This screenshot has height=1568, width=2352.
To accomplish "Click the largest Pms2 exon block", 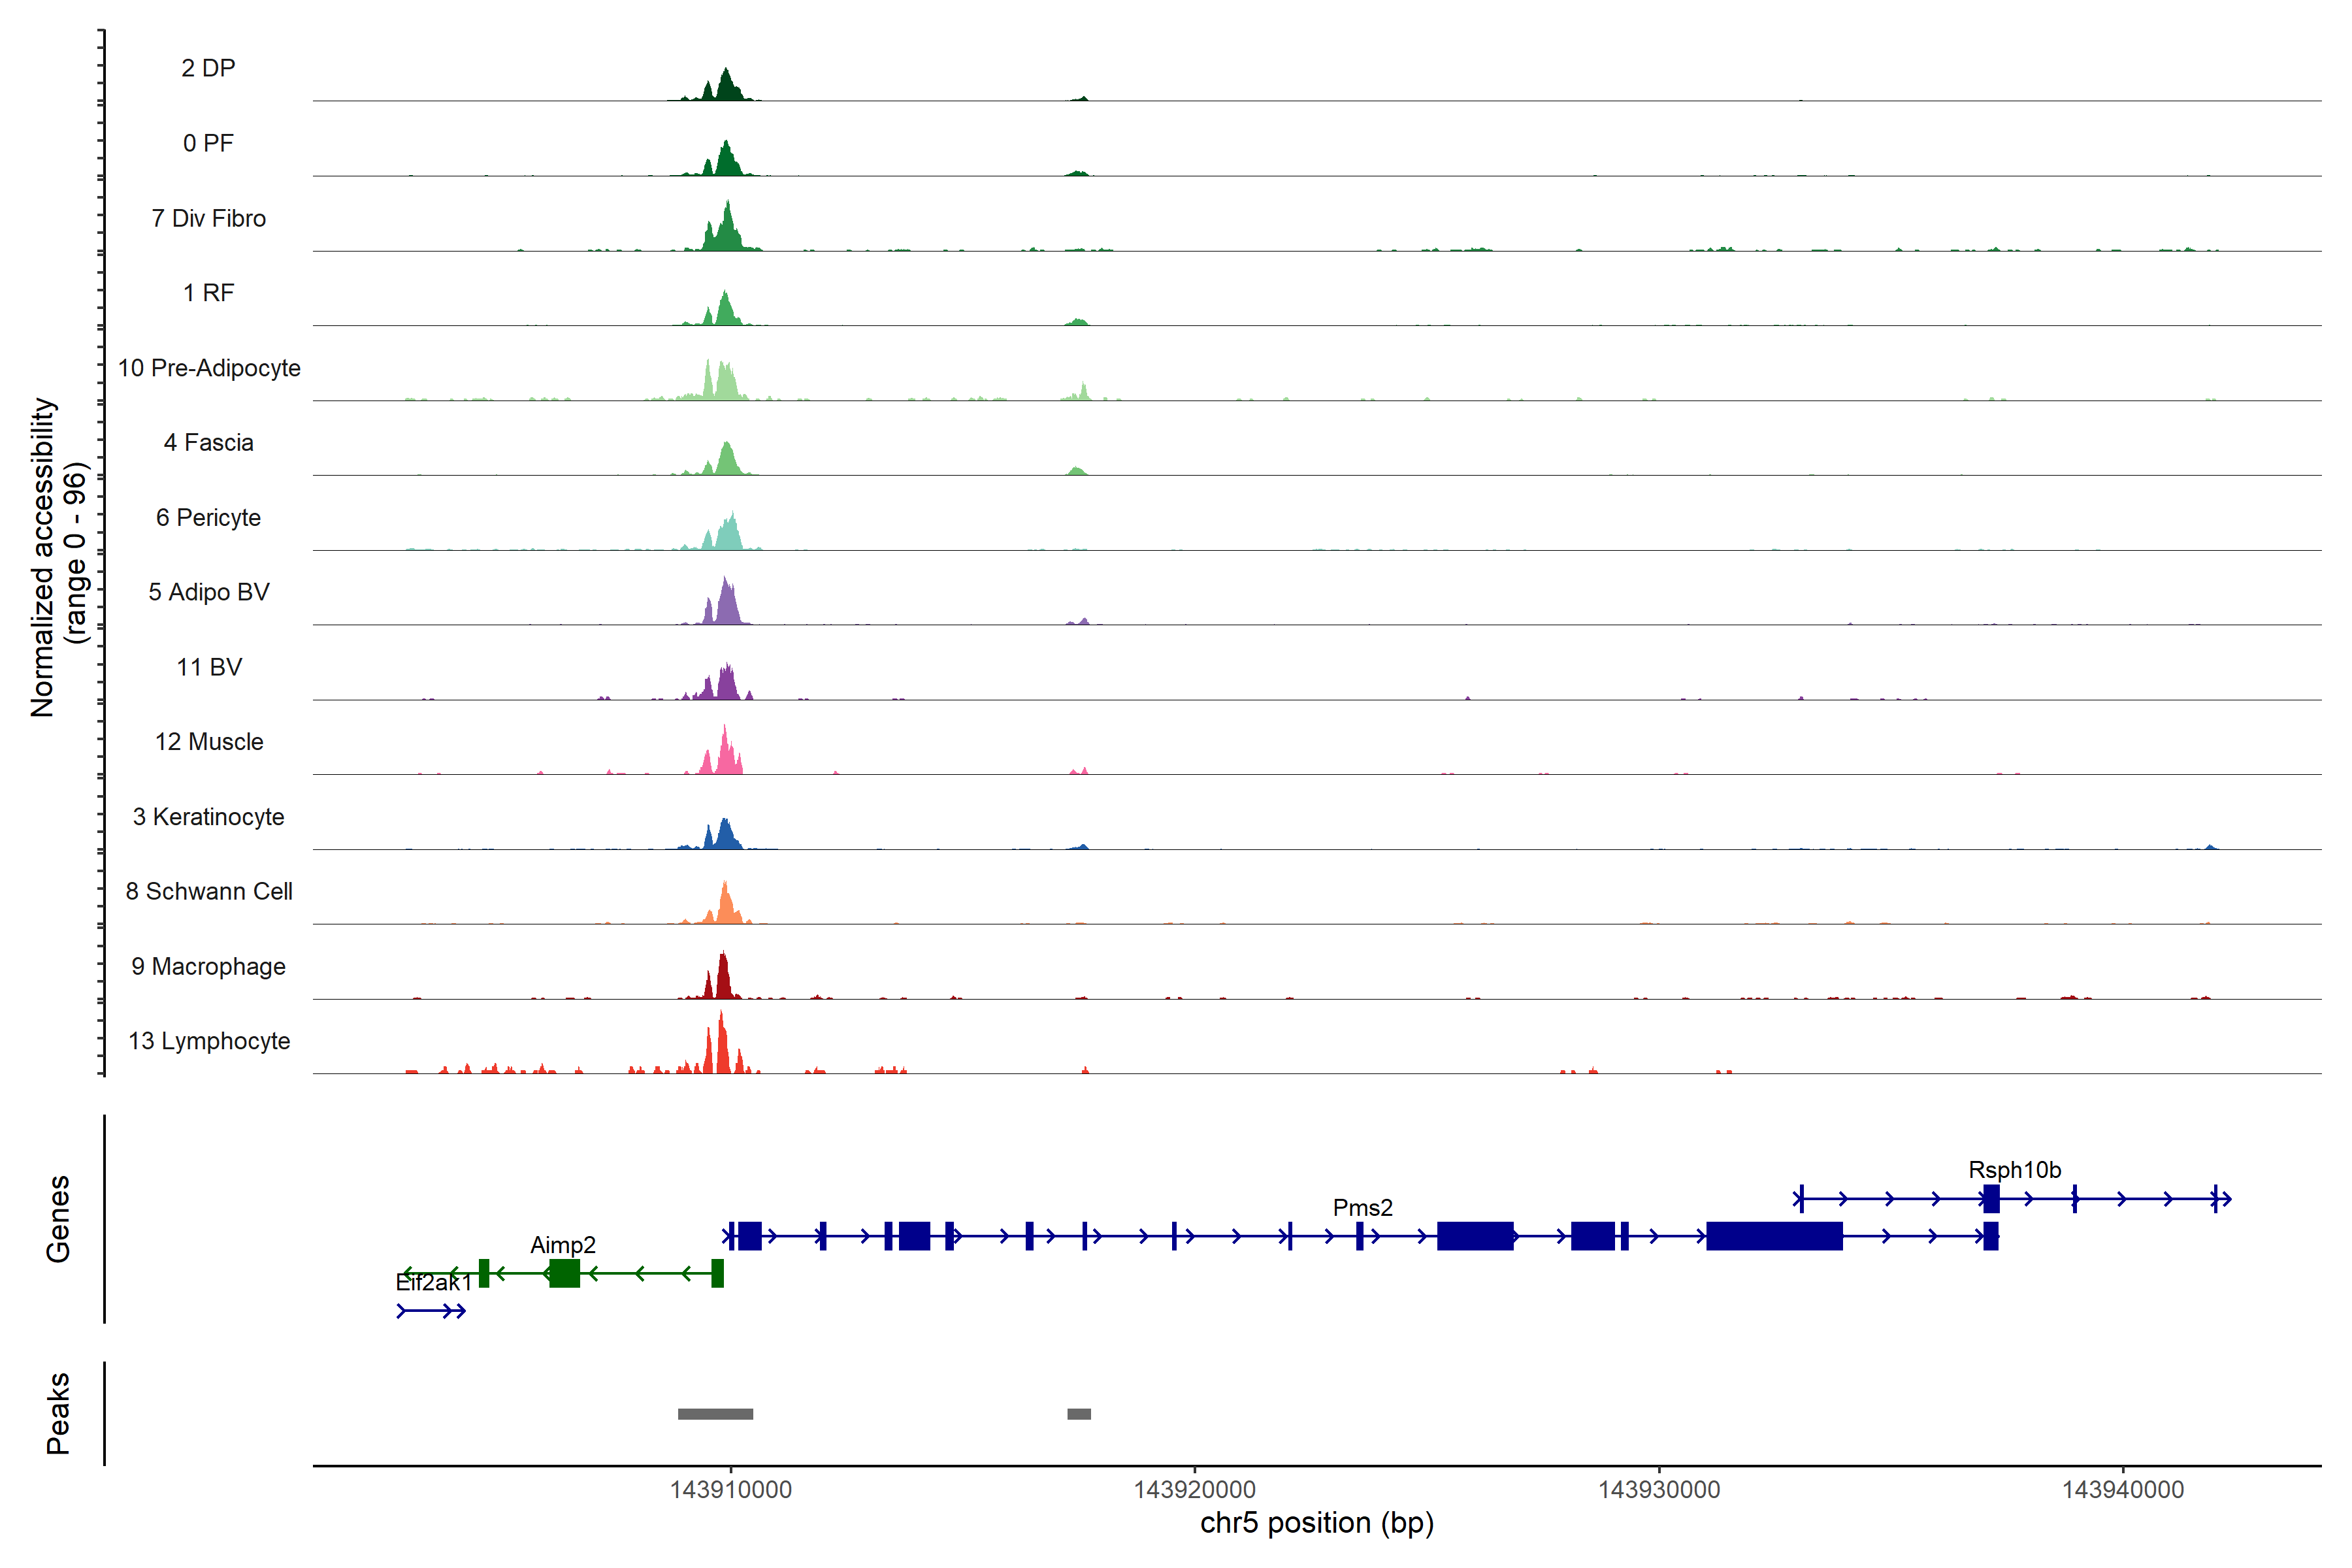I will 1774,1236.
